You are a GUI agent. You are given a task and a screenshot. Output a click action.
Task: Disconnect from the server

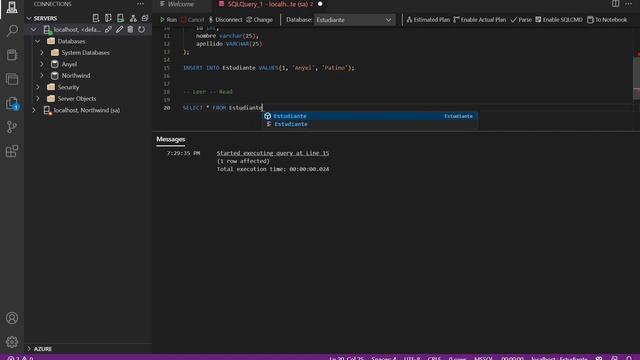[x=225, y=20]
